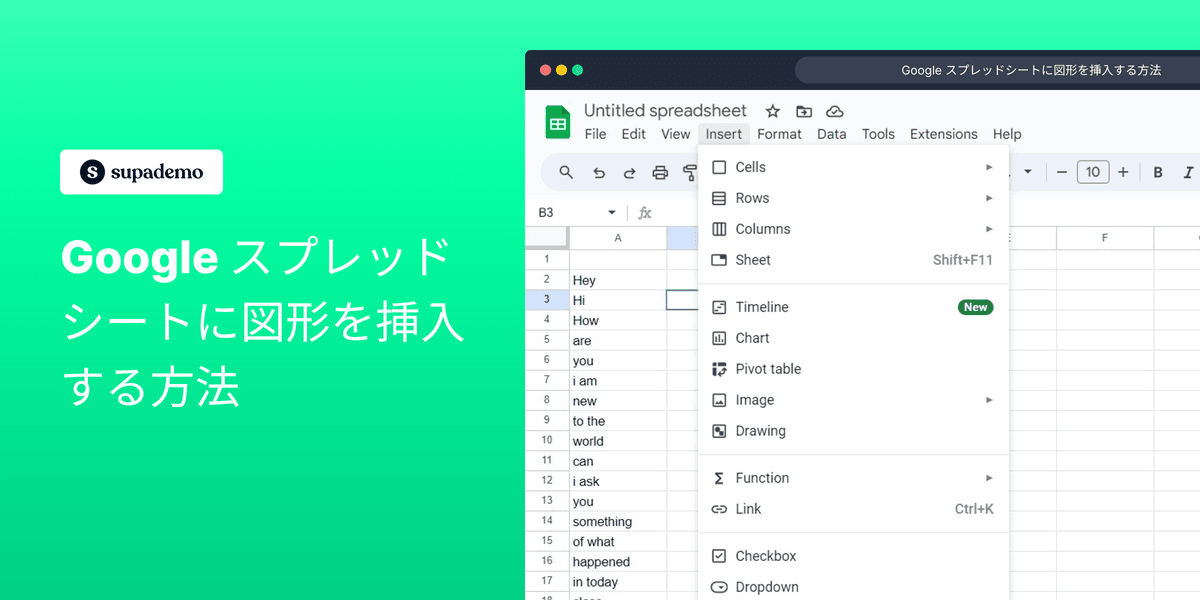The height and width of the screenshot is (600, 1200).
Task: Open the B3 name box dropdown
Action: click(x=611, y=212)
